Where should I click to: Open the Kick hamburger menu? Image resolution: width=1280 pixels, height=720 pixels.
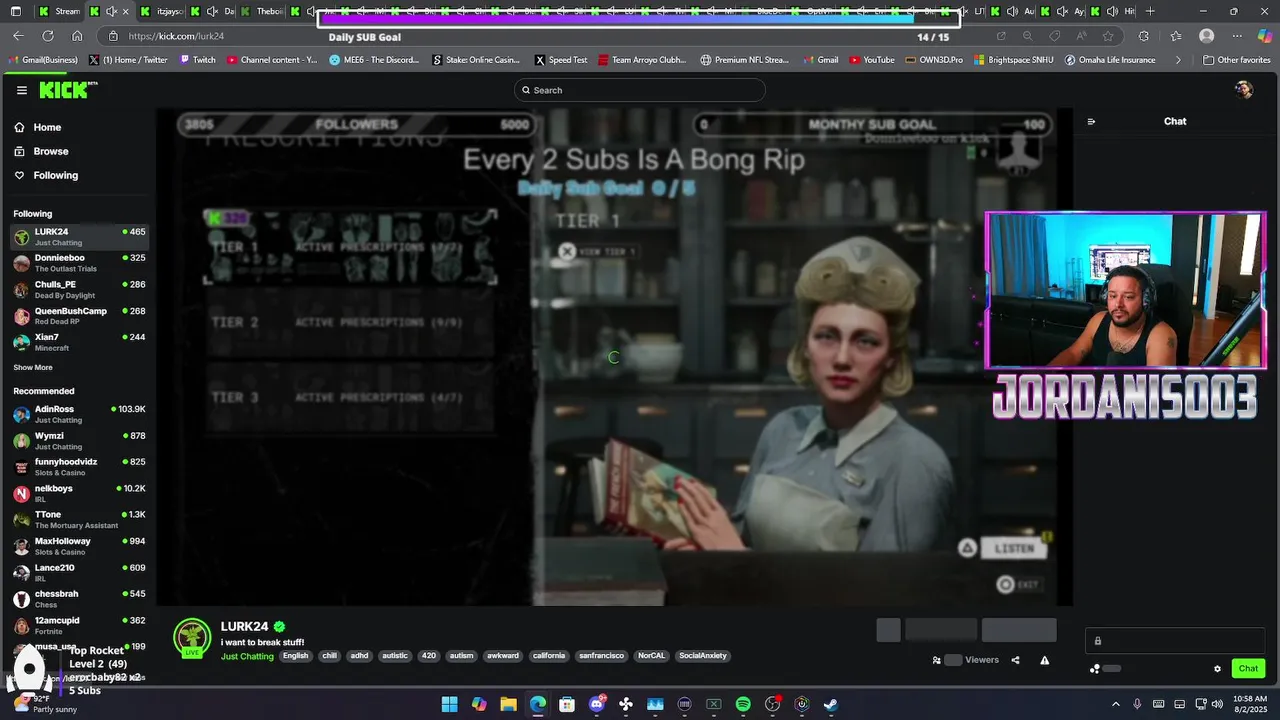pos(22,90)
